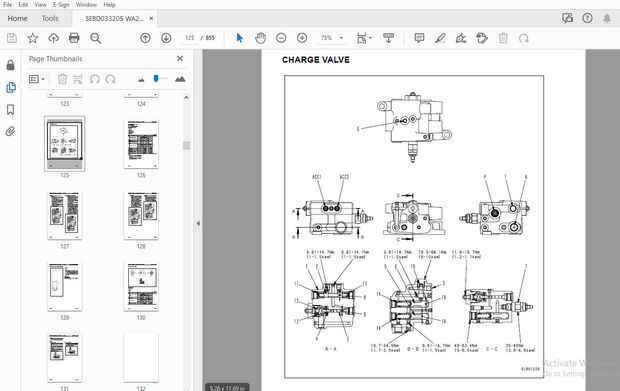The height and width of the screenshot is (391, 620).
Task: Select page 126 thumbnail
Action: pyautogui.click(x=141, y=144)
